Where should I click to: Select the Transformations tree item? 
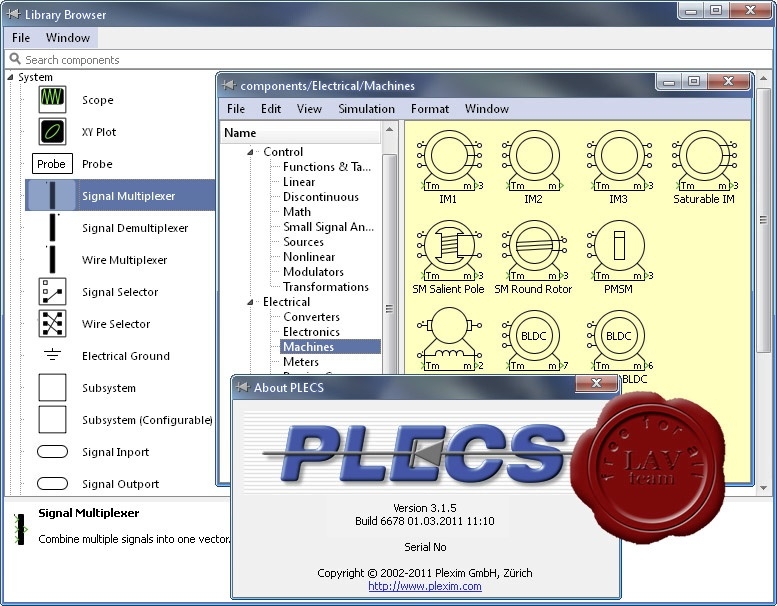[x=326, y=286]
